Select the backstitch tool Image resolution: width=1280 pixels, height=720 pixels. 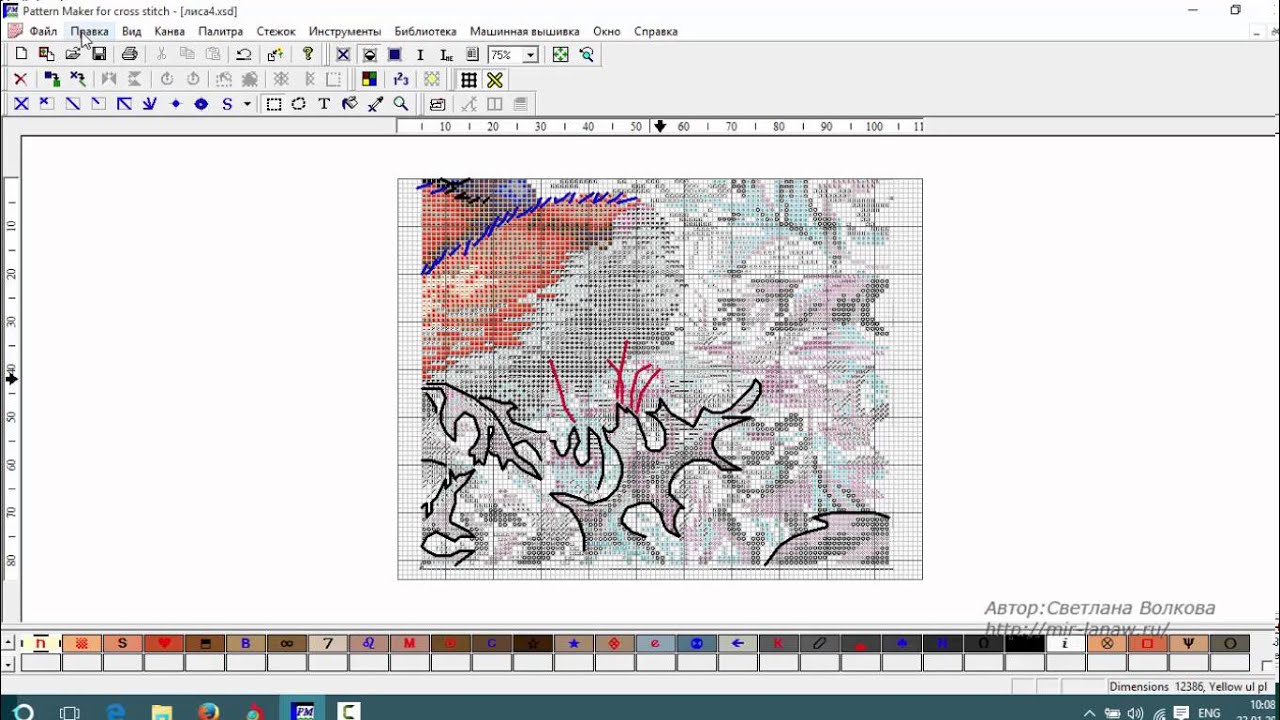tap(124, 104)
